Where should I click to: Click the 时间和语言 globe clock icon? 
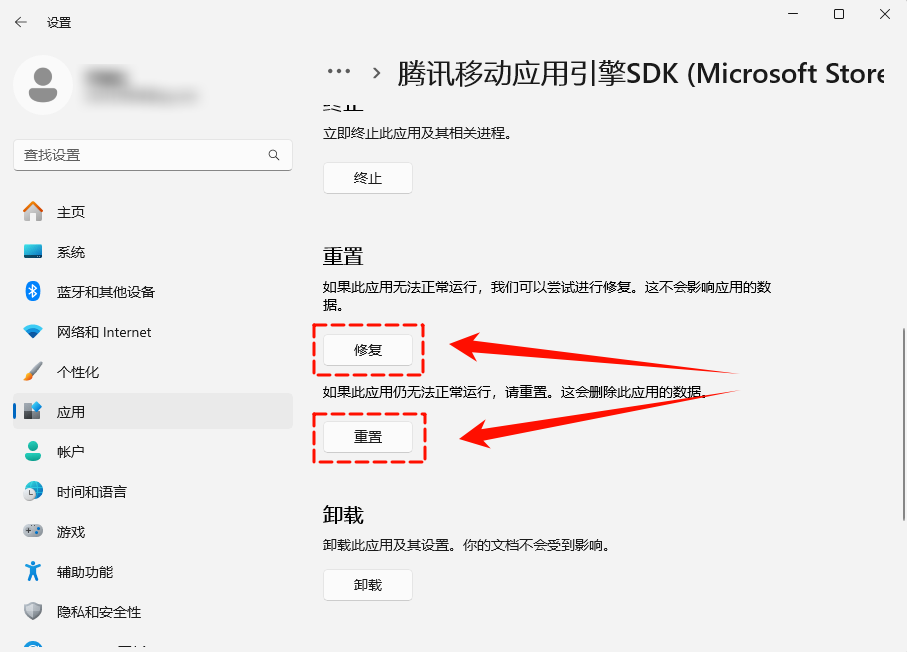tap(33, 491)
